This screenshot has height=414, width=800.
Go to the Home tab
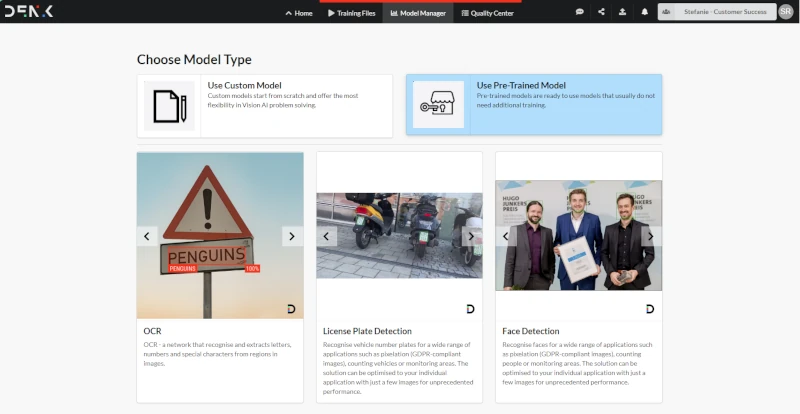click(298, 13)
